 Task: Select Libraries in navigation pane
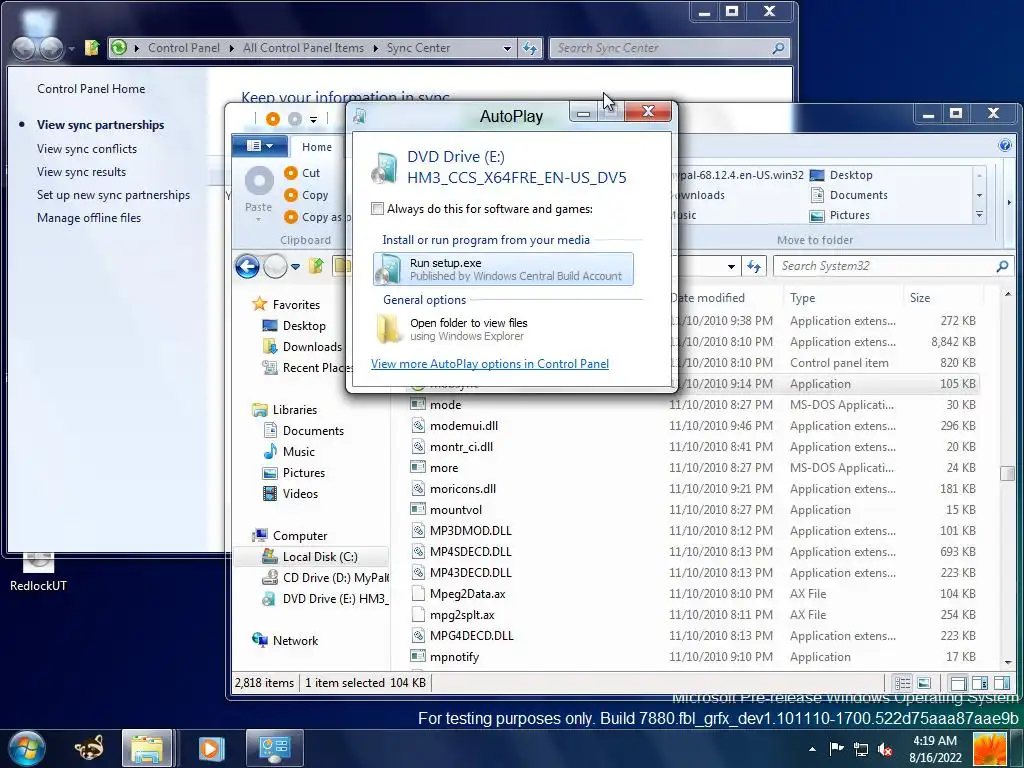pos(285,409)
